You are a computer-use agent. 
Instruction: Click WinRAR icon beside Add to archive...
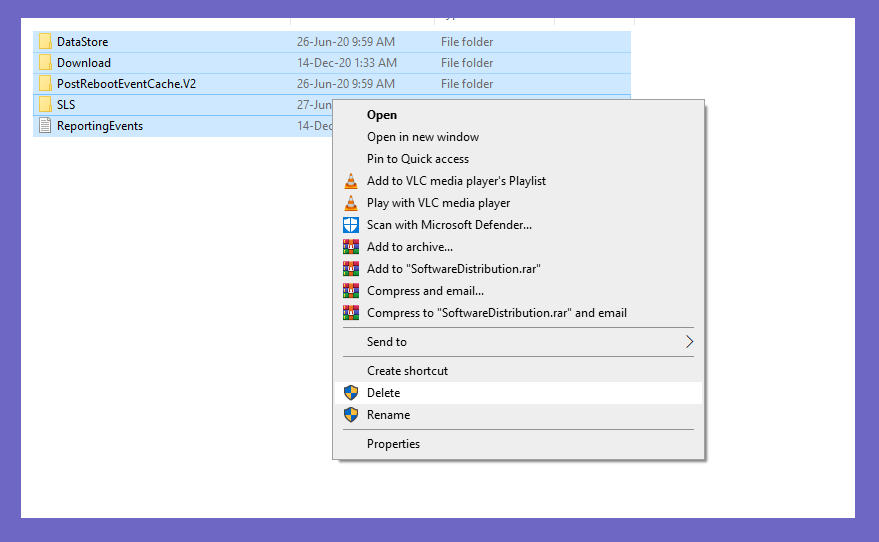[x=351, y=247]
